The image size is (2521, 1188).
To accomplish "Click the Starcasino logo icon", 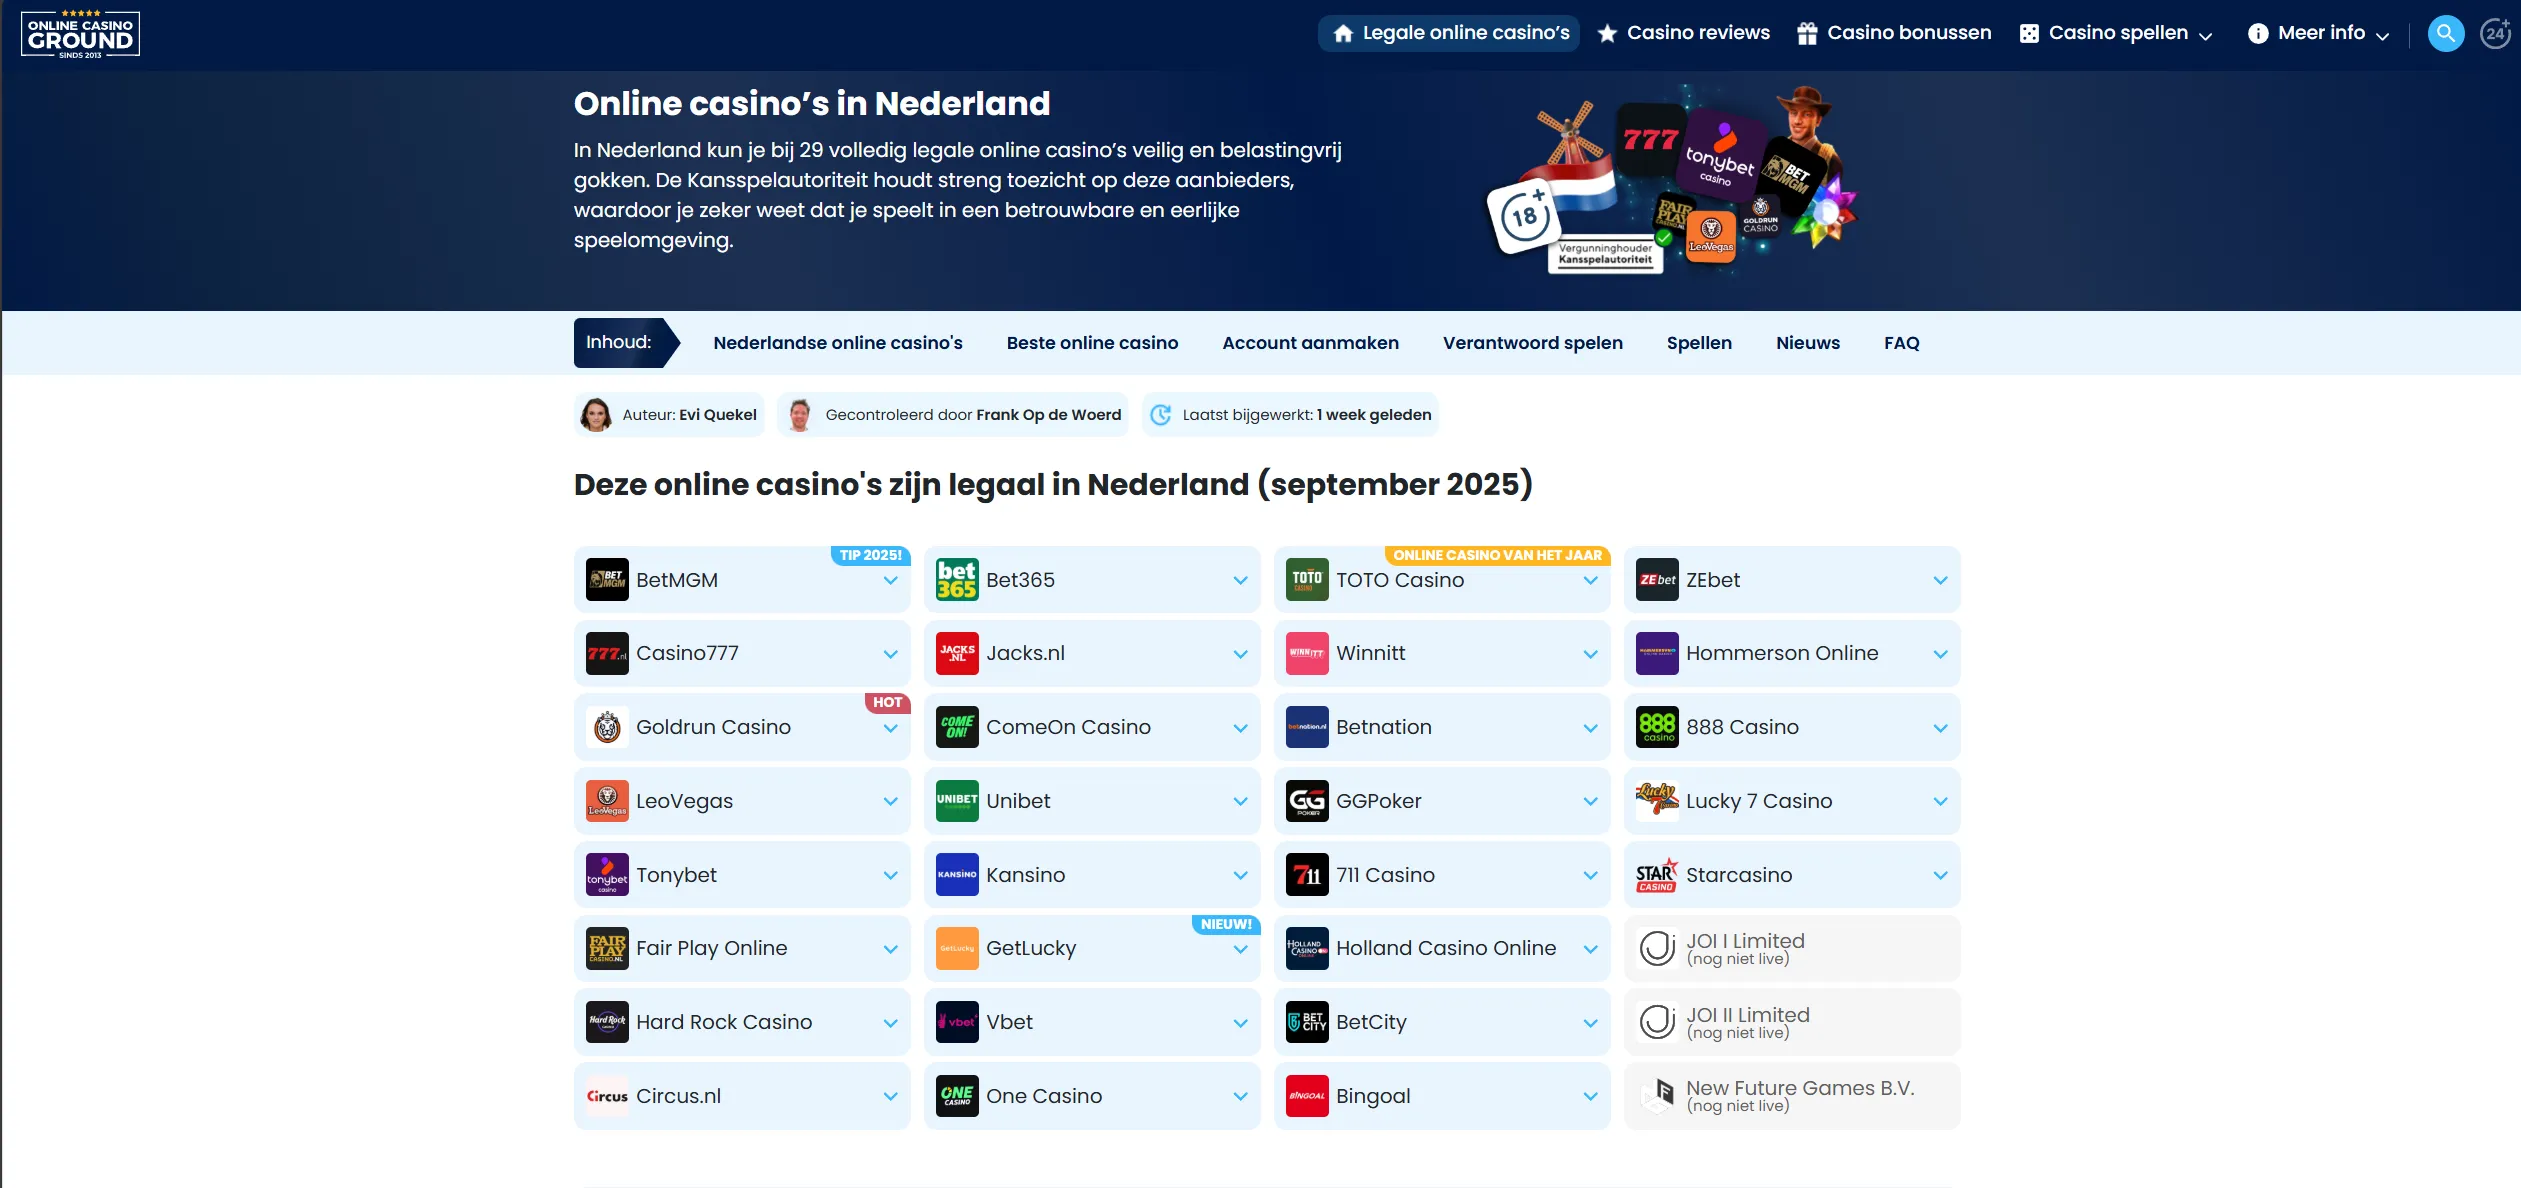I will tap(1657, 875).
